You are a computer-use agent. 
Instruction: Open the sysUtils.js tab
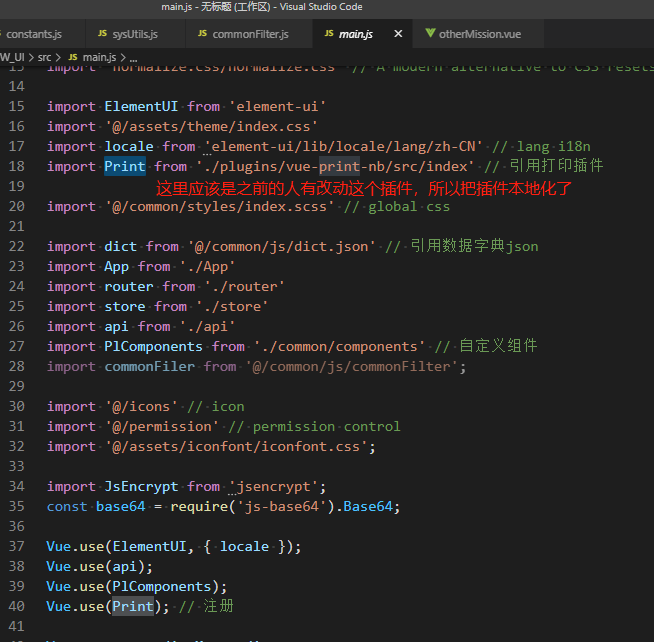(x=135, y=34)
